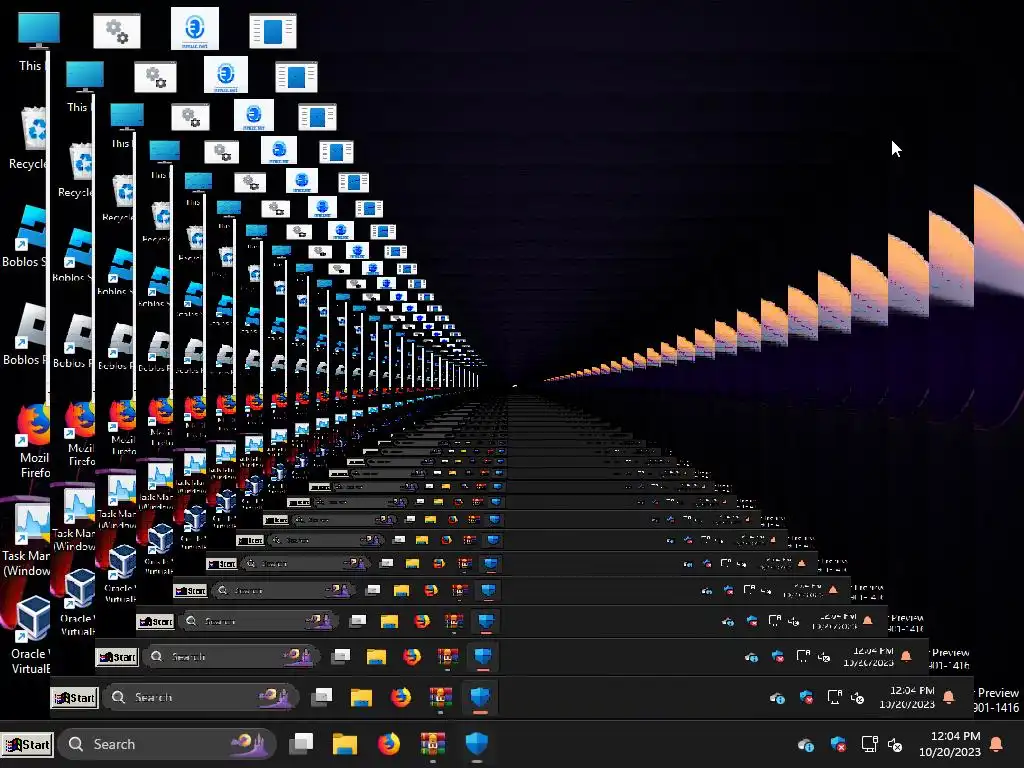Screen dimensions: 1024x768
Task: Open the outermost Boblos S shortcut on the desktop
Action: [31, 227]
